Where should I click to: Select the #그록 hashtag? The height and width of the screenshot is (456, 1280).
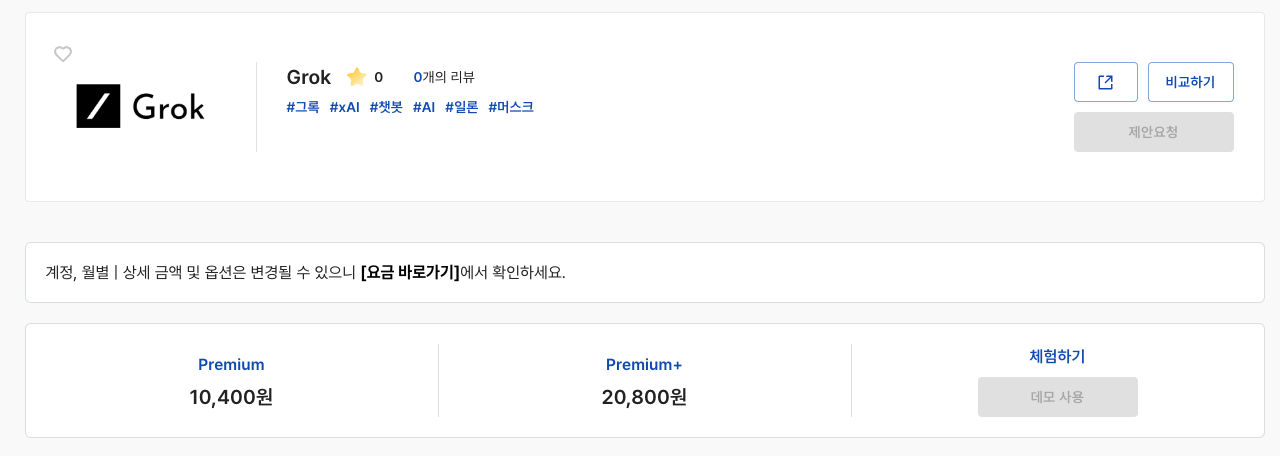coord(303,107)
